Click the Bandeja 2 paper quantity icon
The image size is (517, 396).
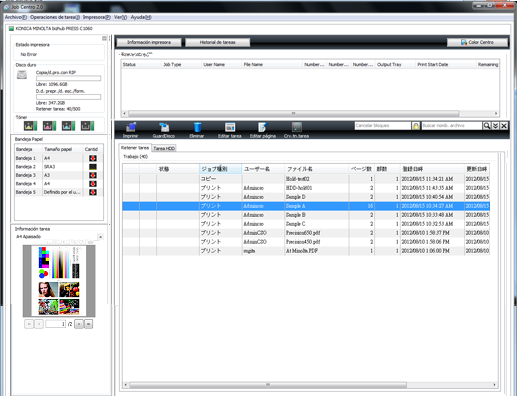point(93,167)
